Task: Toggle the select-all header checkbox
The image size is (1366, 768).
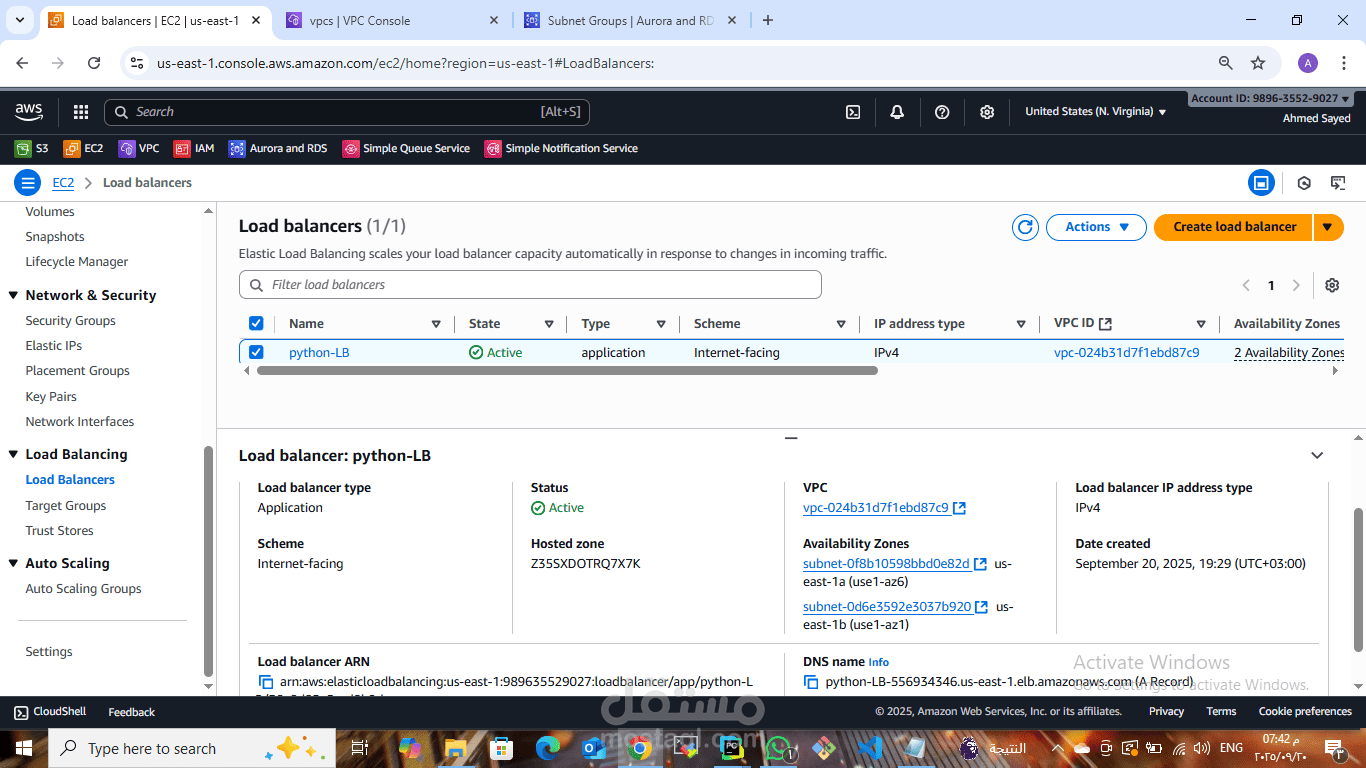Action: (x=256, y=323)
